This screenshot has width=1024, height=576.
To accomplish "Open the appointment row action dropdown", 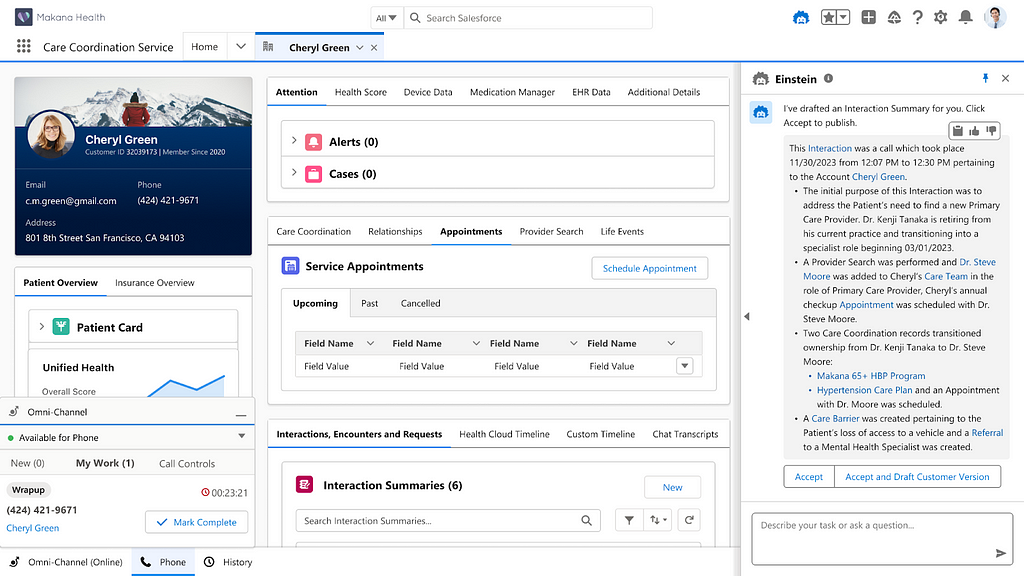I will coord(684,366).
